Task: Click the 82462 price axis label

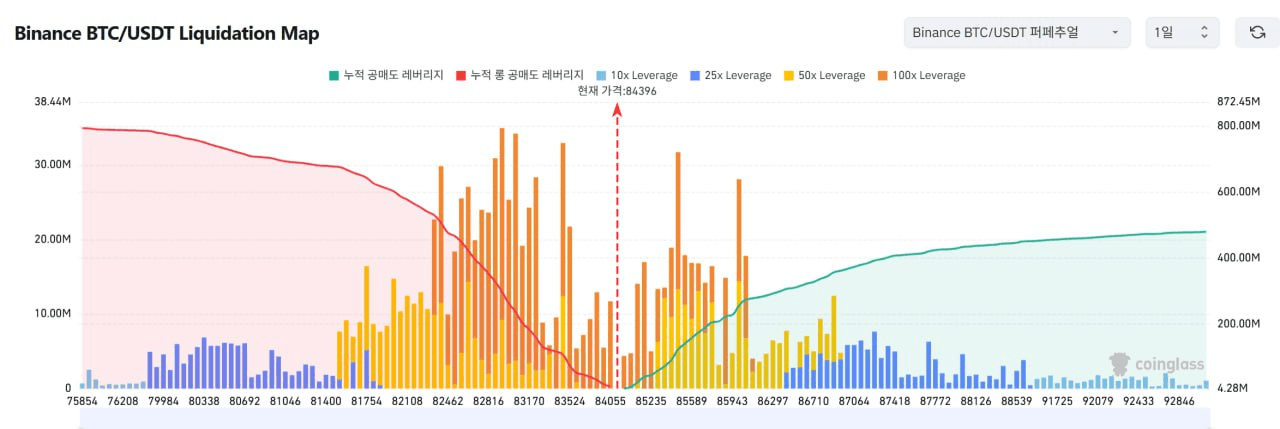Action: pyautogui.click(x=447, y=401)
